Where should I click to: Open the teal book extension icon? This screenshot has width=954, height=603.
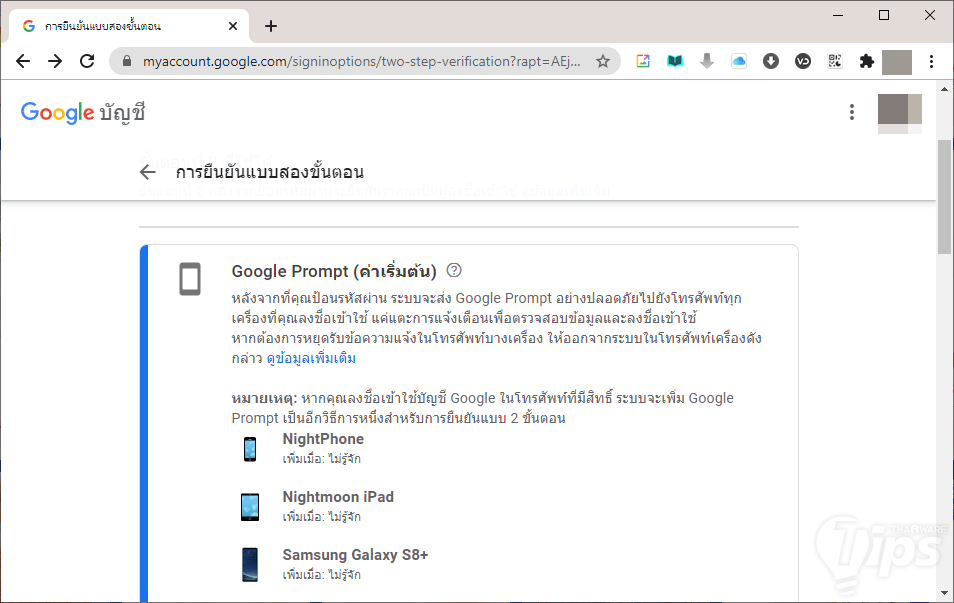pyautogui.click(x=675, y=61)
